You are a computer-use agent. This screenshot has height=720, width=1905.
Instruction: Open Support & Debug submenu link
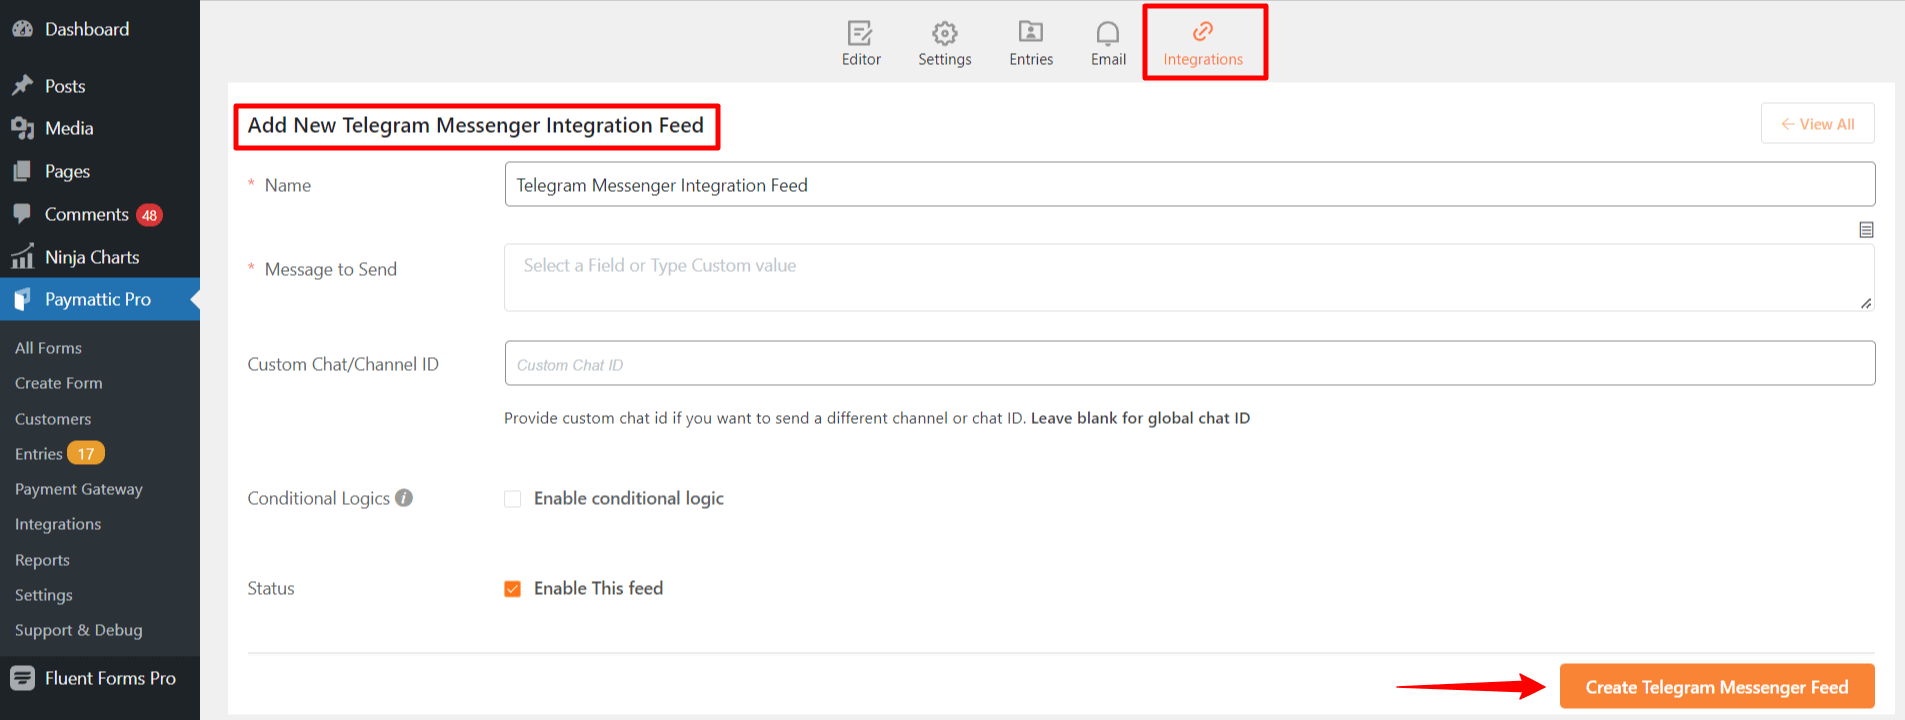coord(79,630)
